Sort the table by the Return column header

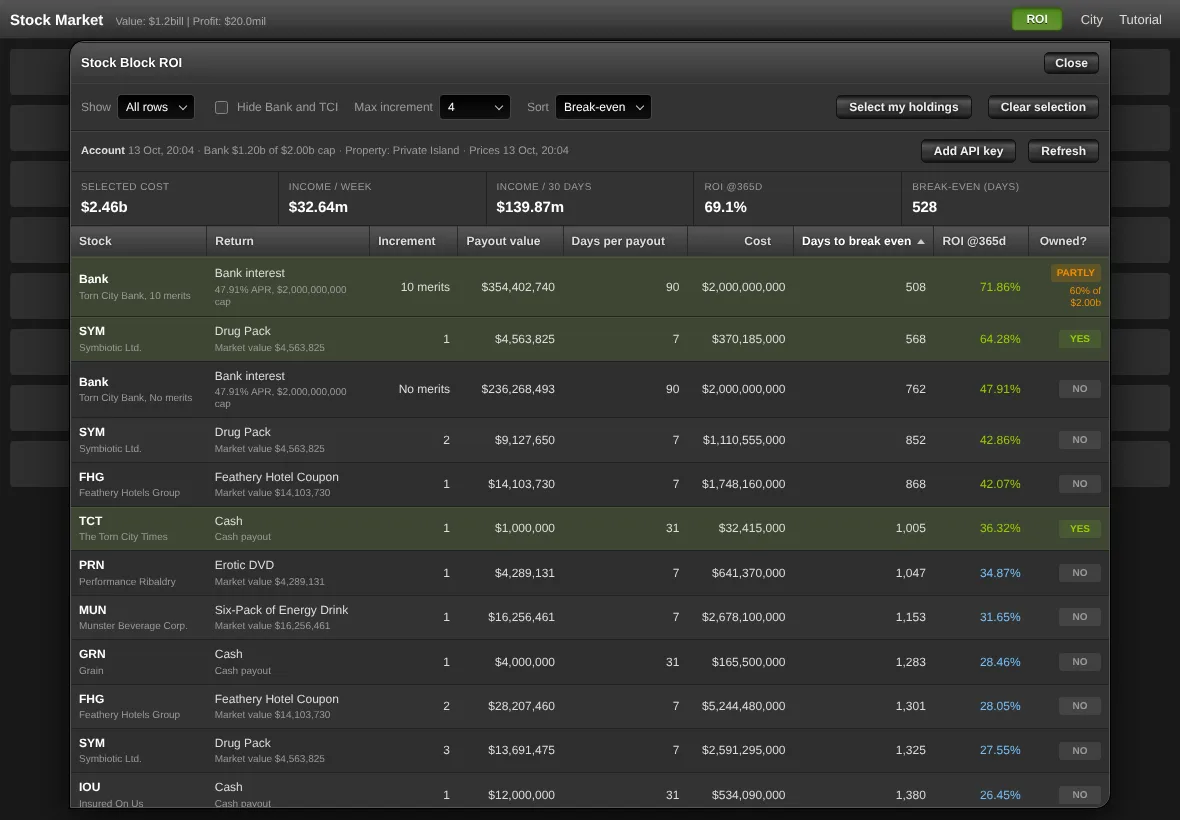point(287,241)
